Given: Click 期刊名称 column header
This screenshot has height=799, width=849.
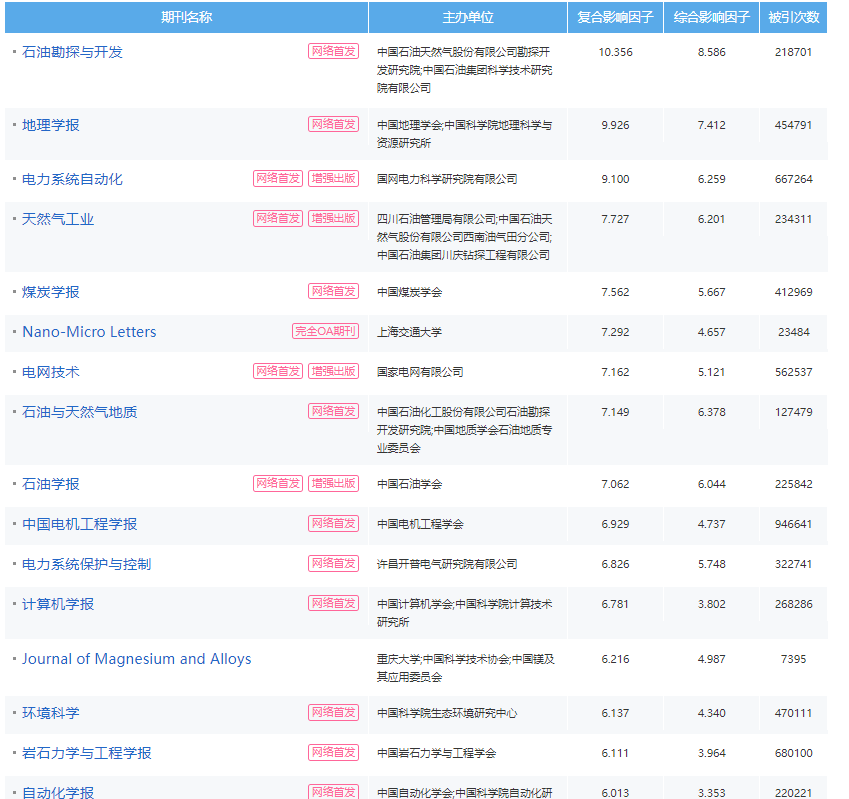Looking at the screenshot, I should 186,17.
